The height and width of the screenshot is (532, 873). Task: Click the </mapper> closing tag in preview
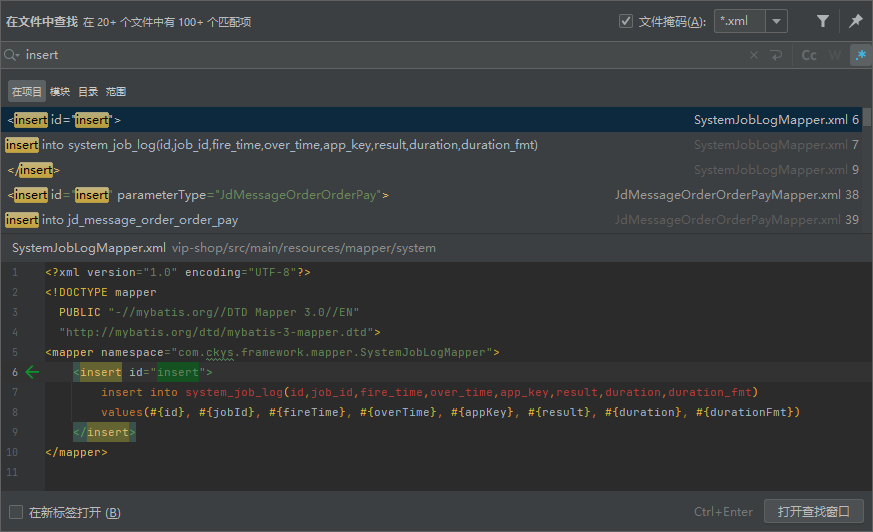coord(76,452)
